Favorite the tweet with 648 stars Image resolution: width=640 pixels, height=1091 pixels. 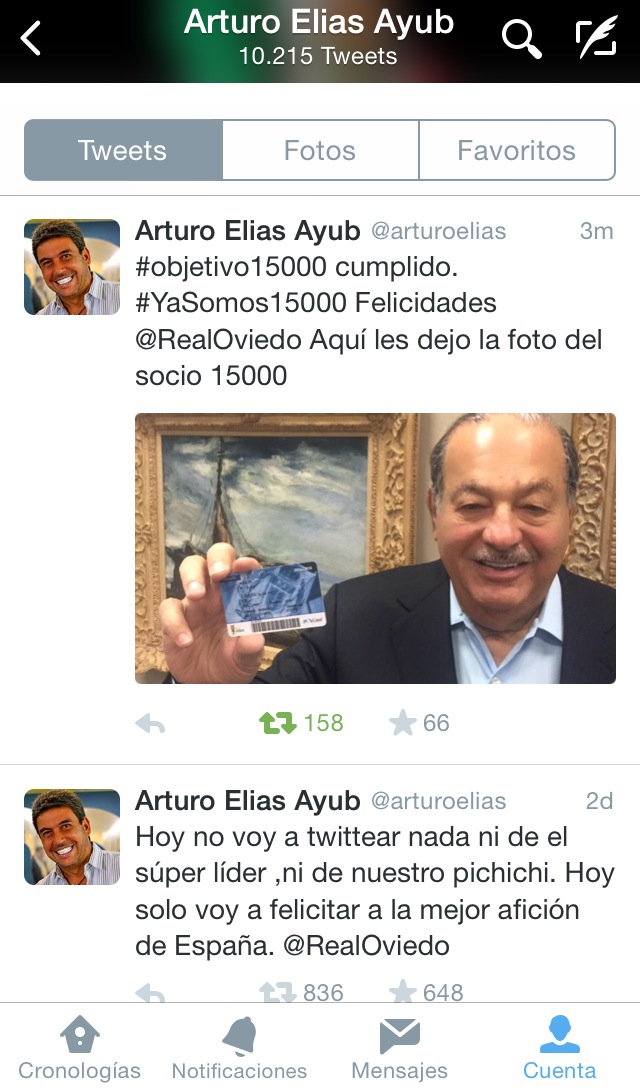coord(402,991)
